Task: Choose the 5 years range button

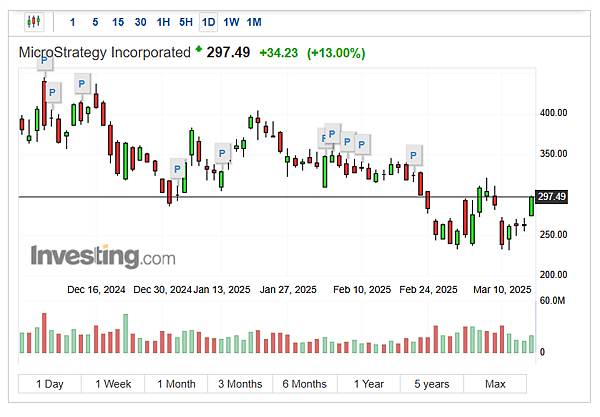Action: 432,384
